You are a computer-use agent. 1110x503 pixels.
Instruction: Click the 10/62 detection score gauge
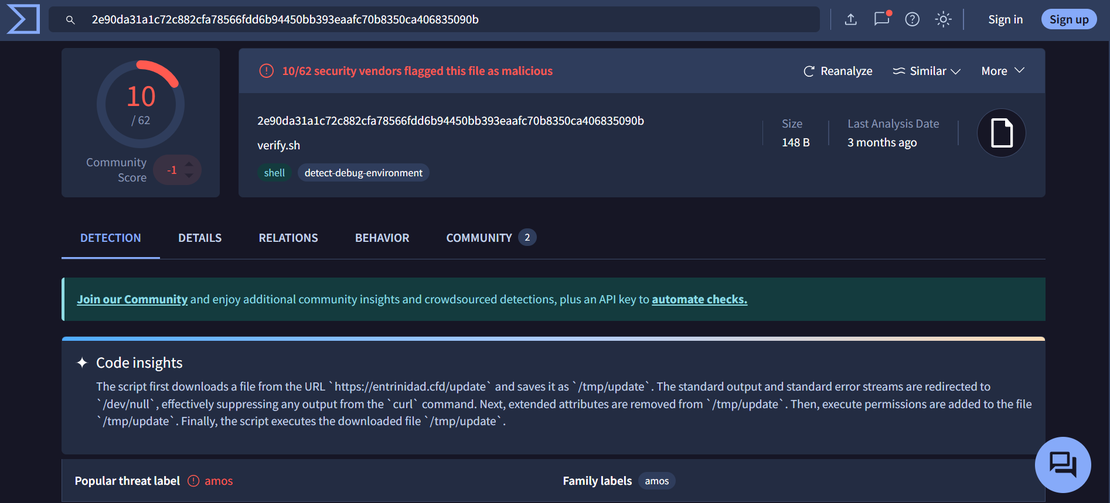point(140,105)
